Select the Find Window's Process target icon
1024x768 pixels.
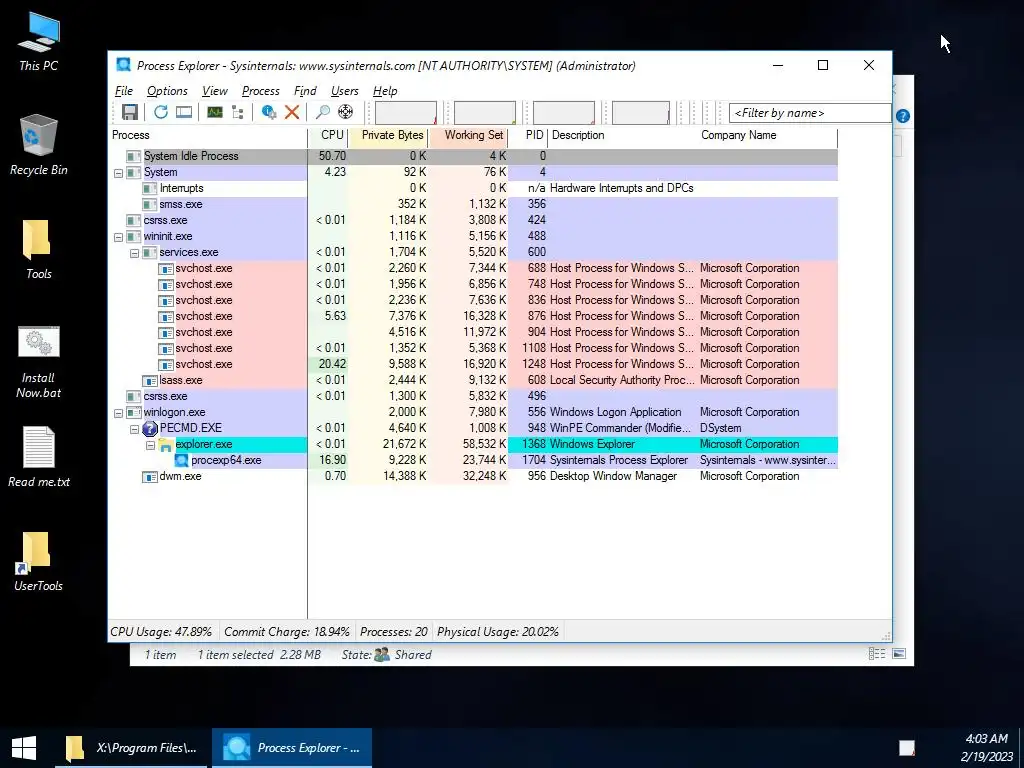pos(345,112)
